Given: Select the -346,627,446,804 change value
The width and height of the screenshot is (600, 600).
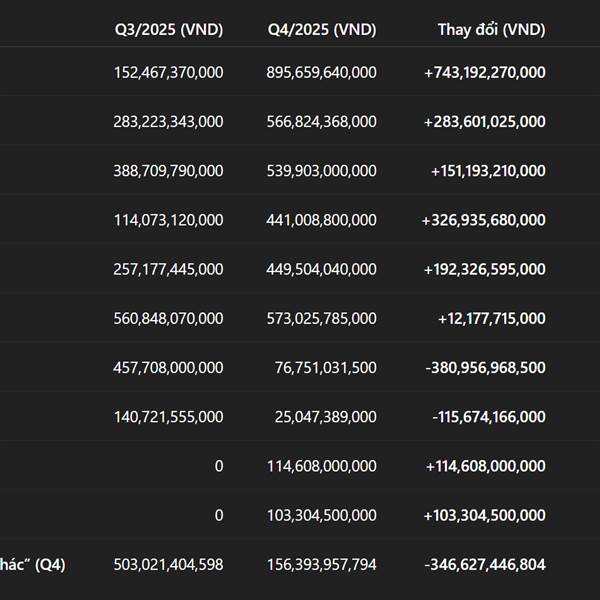Looking at the screenshot, I should pyautogui.click(x=485, y=565).
